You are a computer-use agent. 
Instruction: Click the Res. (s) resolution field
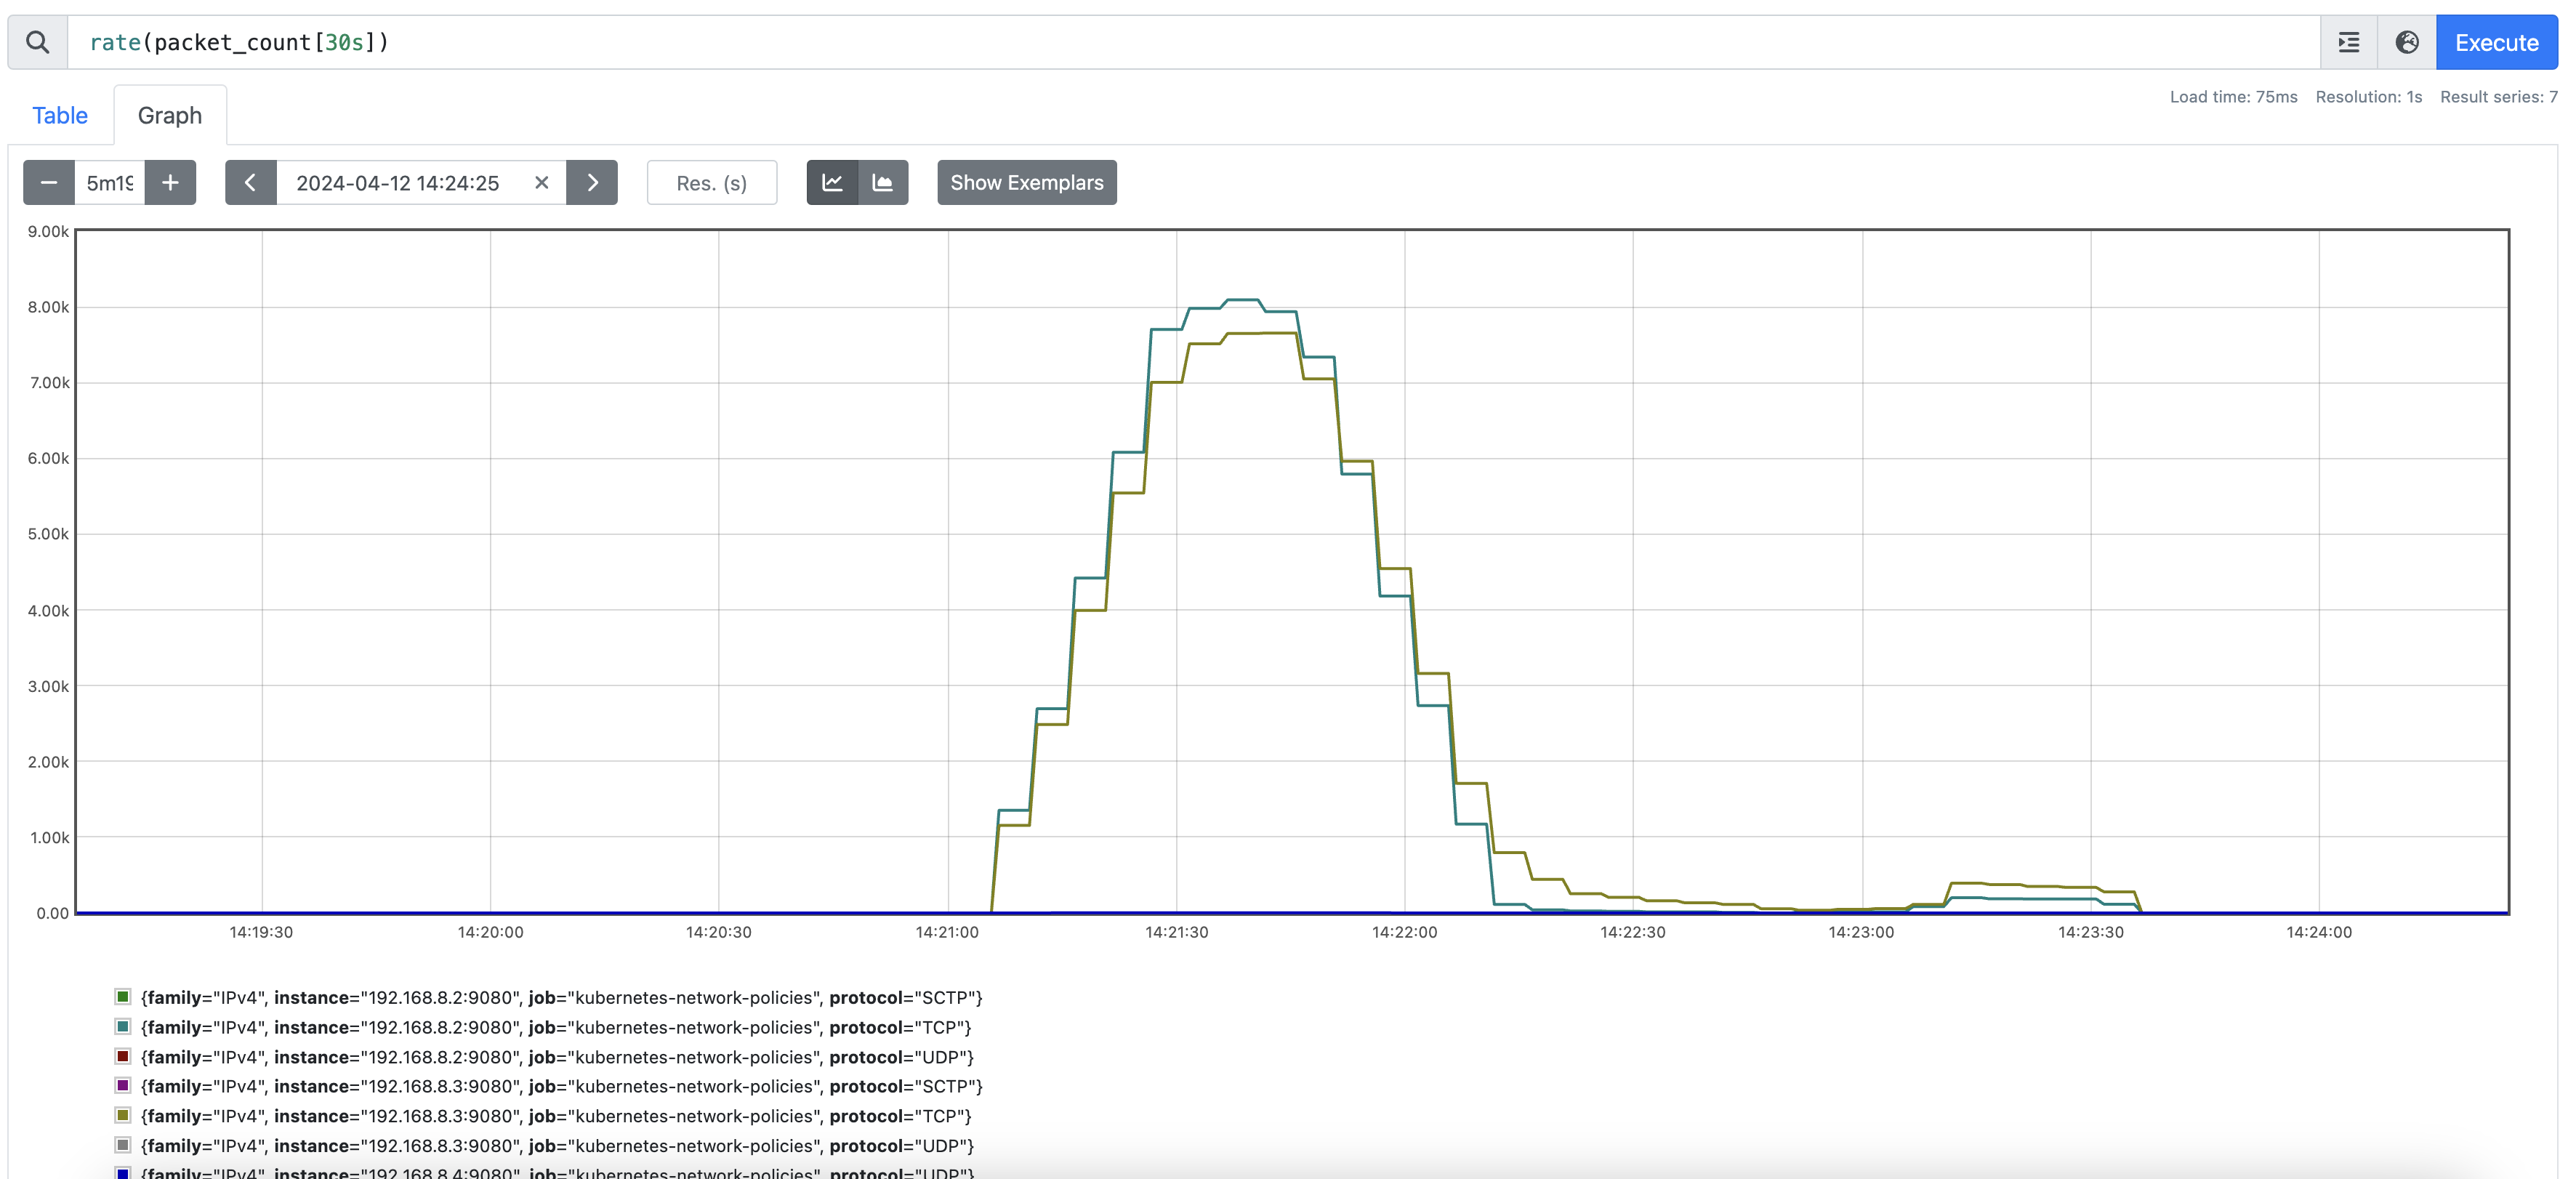coord(712,182)
